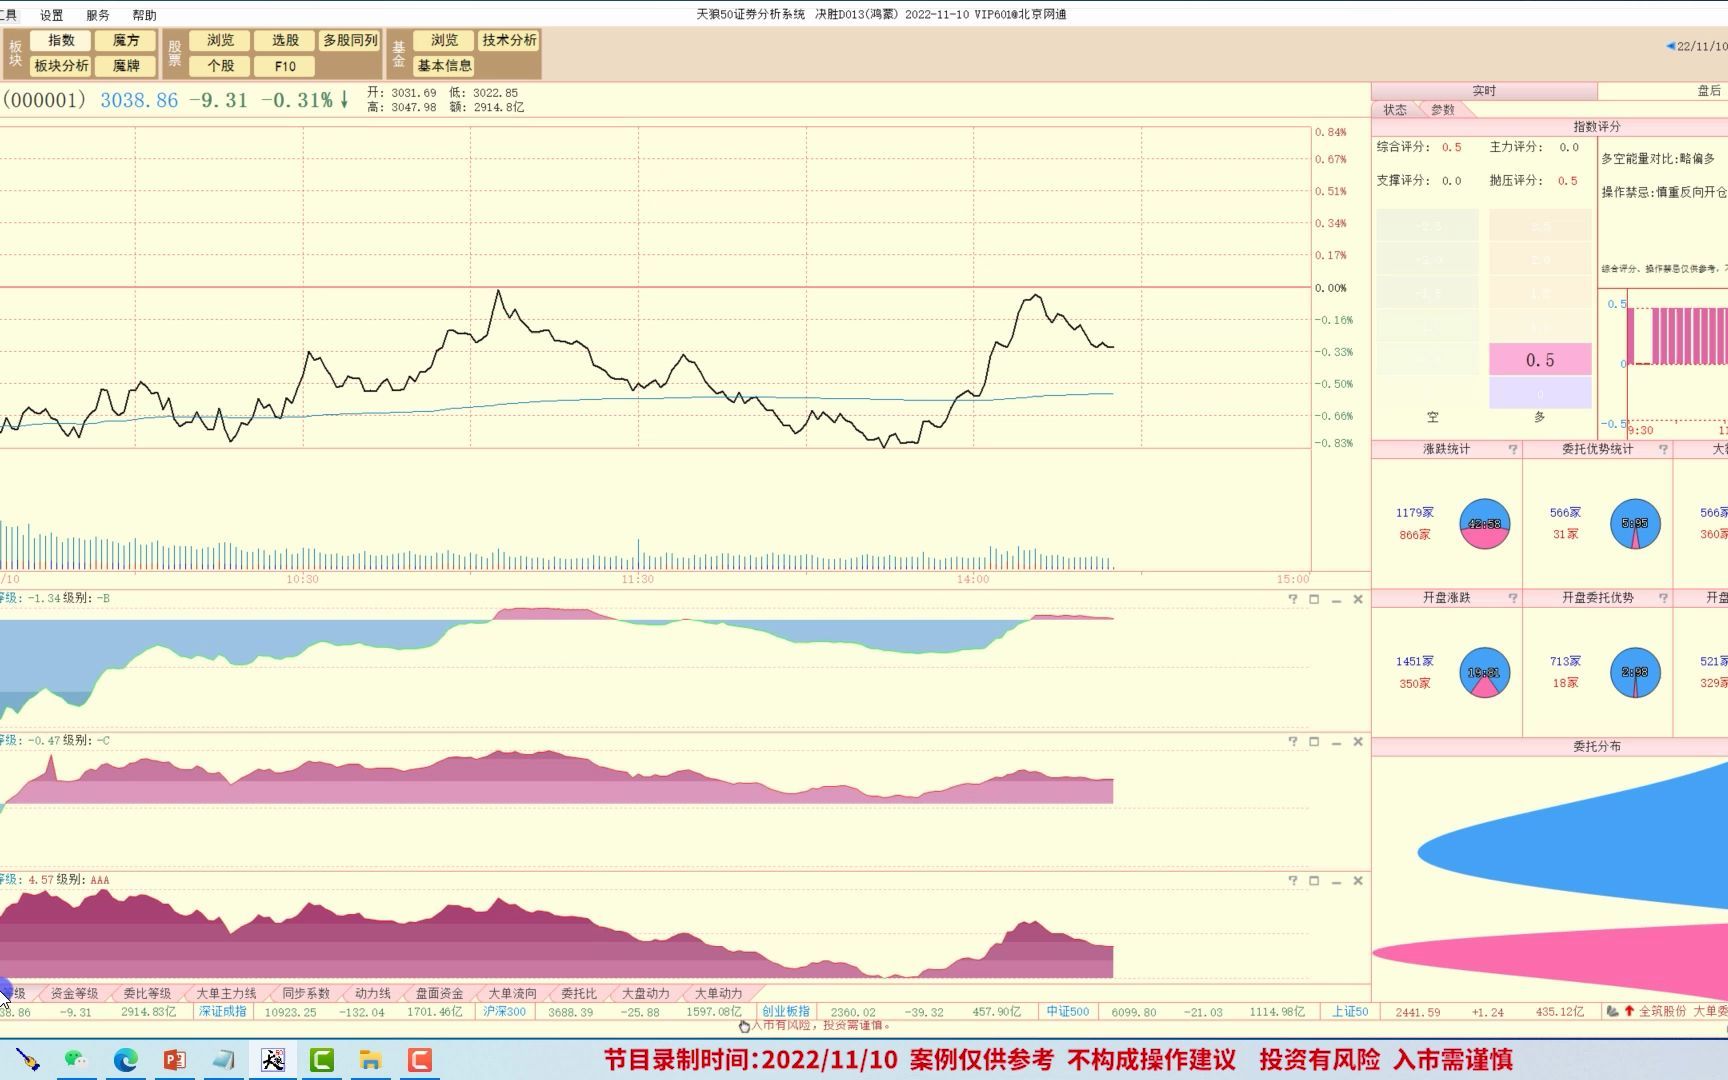
Task: Switch to the 盘后 tab
Action: [1709, 91]
